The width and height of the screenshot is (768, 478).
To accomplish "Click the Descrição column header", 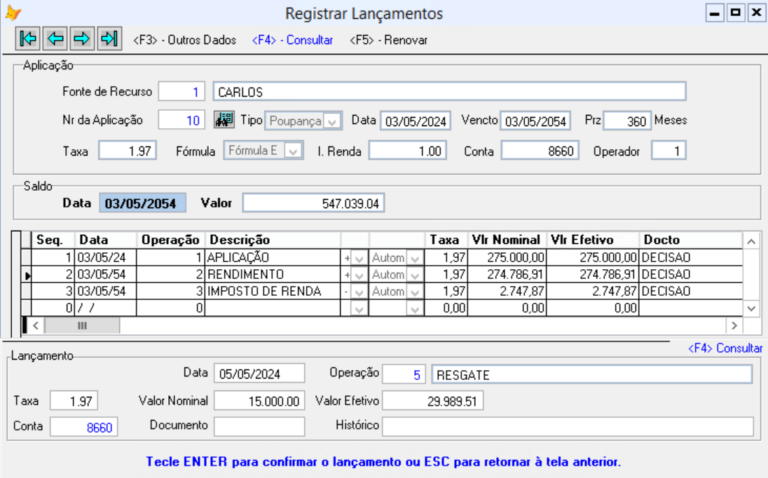I will click(272, 240).
